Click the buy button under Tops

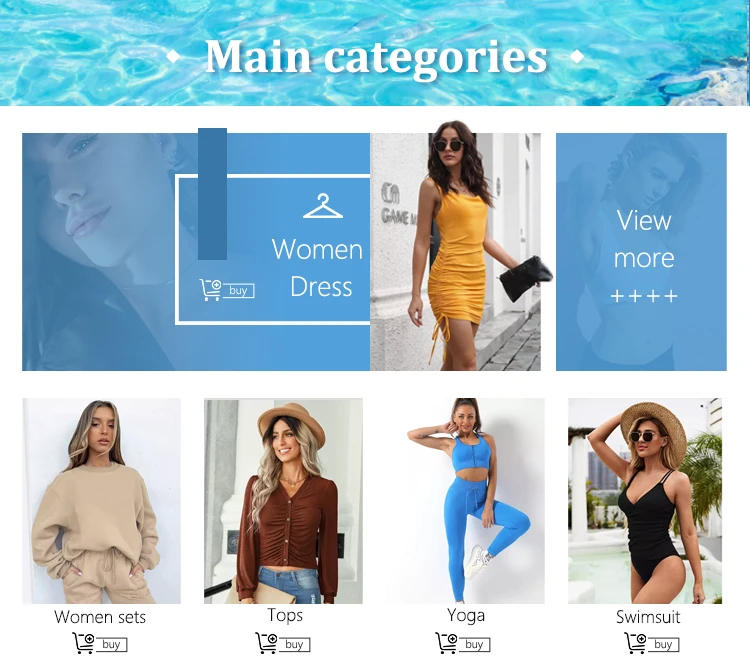tap(294, 645)
